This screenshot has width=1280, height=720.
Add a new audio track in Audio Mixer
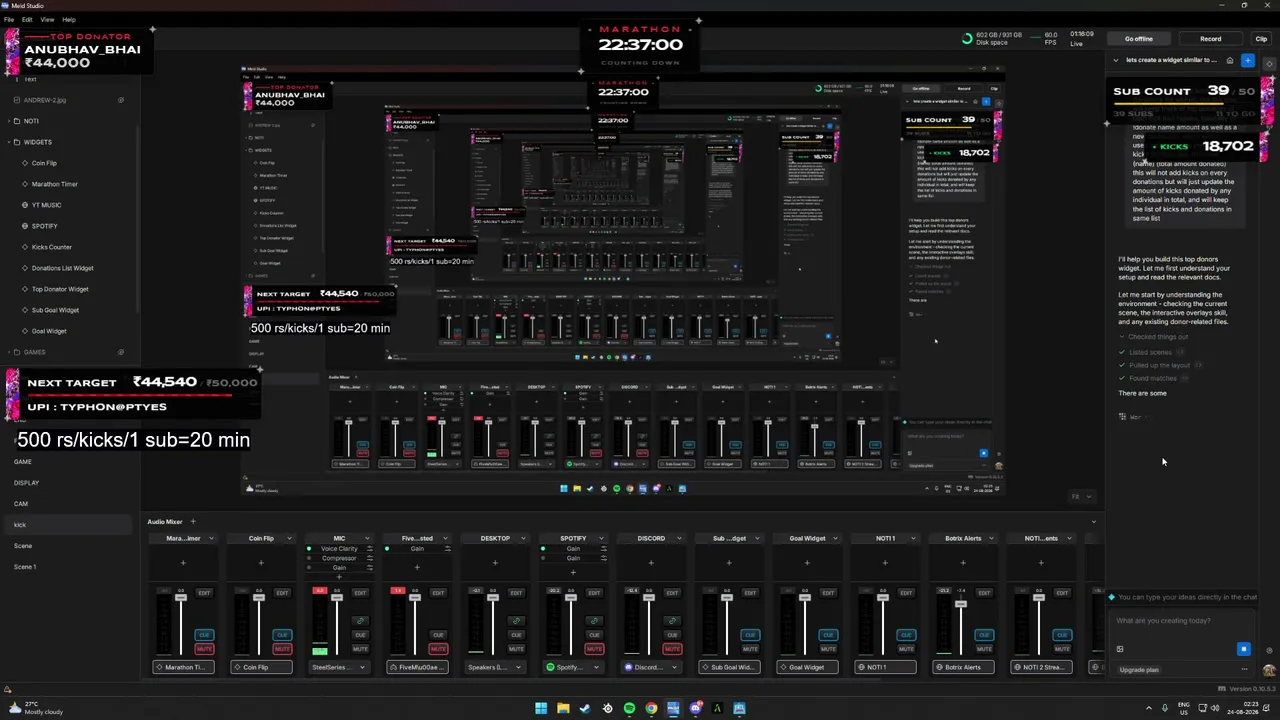point(193,521)
